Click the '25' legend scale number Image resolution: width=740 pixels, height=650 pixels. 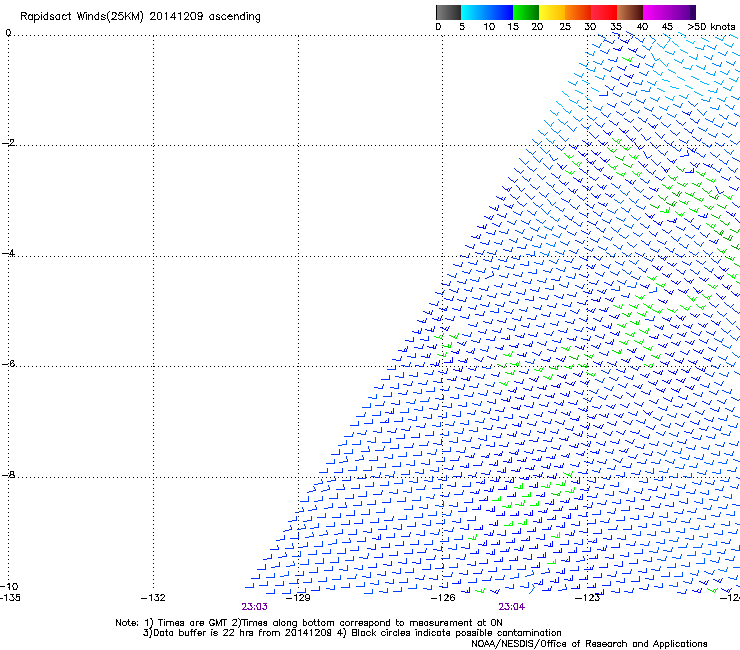(x=565, y=27)
